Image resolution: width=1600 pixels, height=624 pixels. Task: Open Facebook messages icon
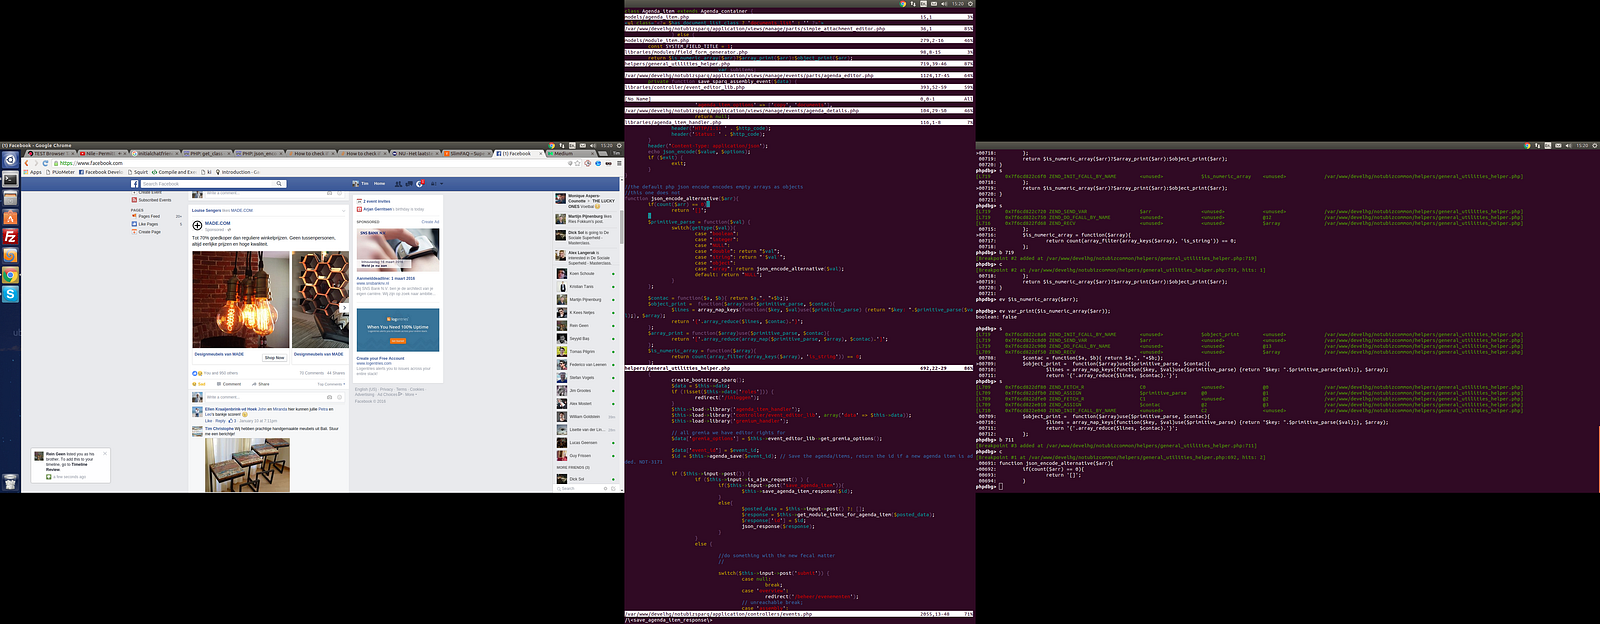click(x=409, y=184)
